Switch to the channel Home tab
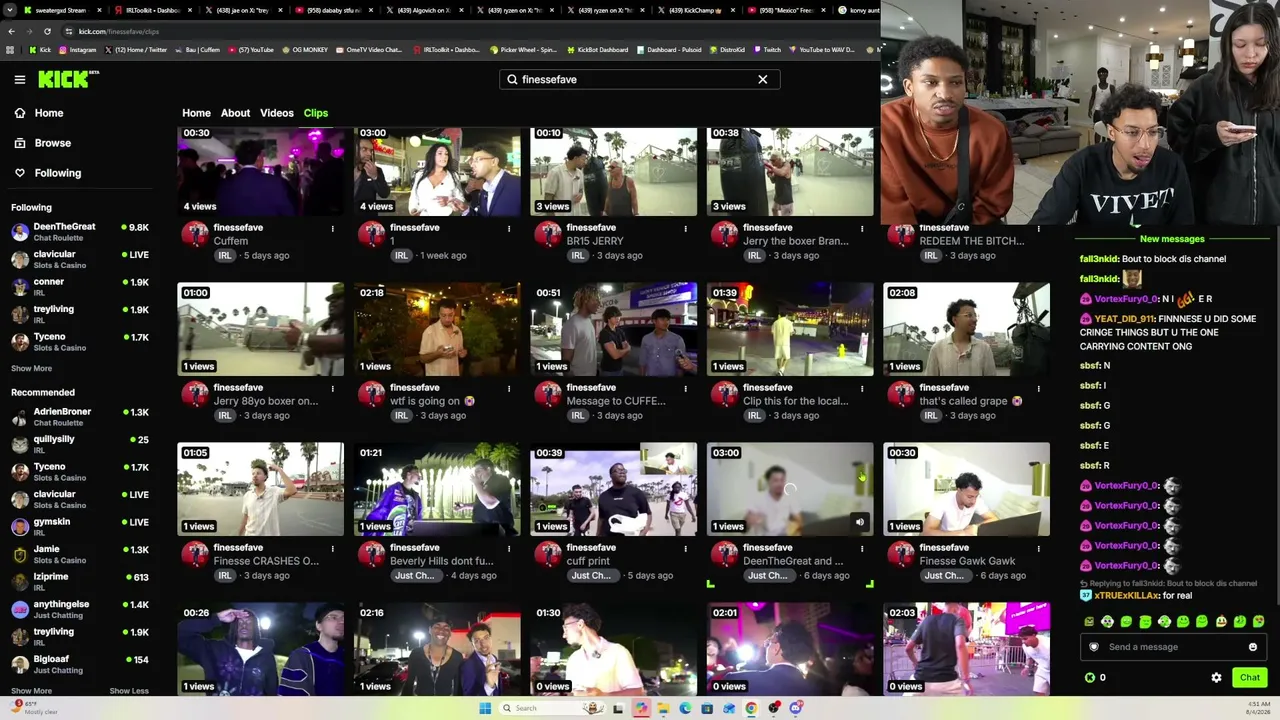This screenshot has height=720, width=1280. [196, 113]
